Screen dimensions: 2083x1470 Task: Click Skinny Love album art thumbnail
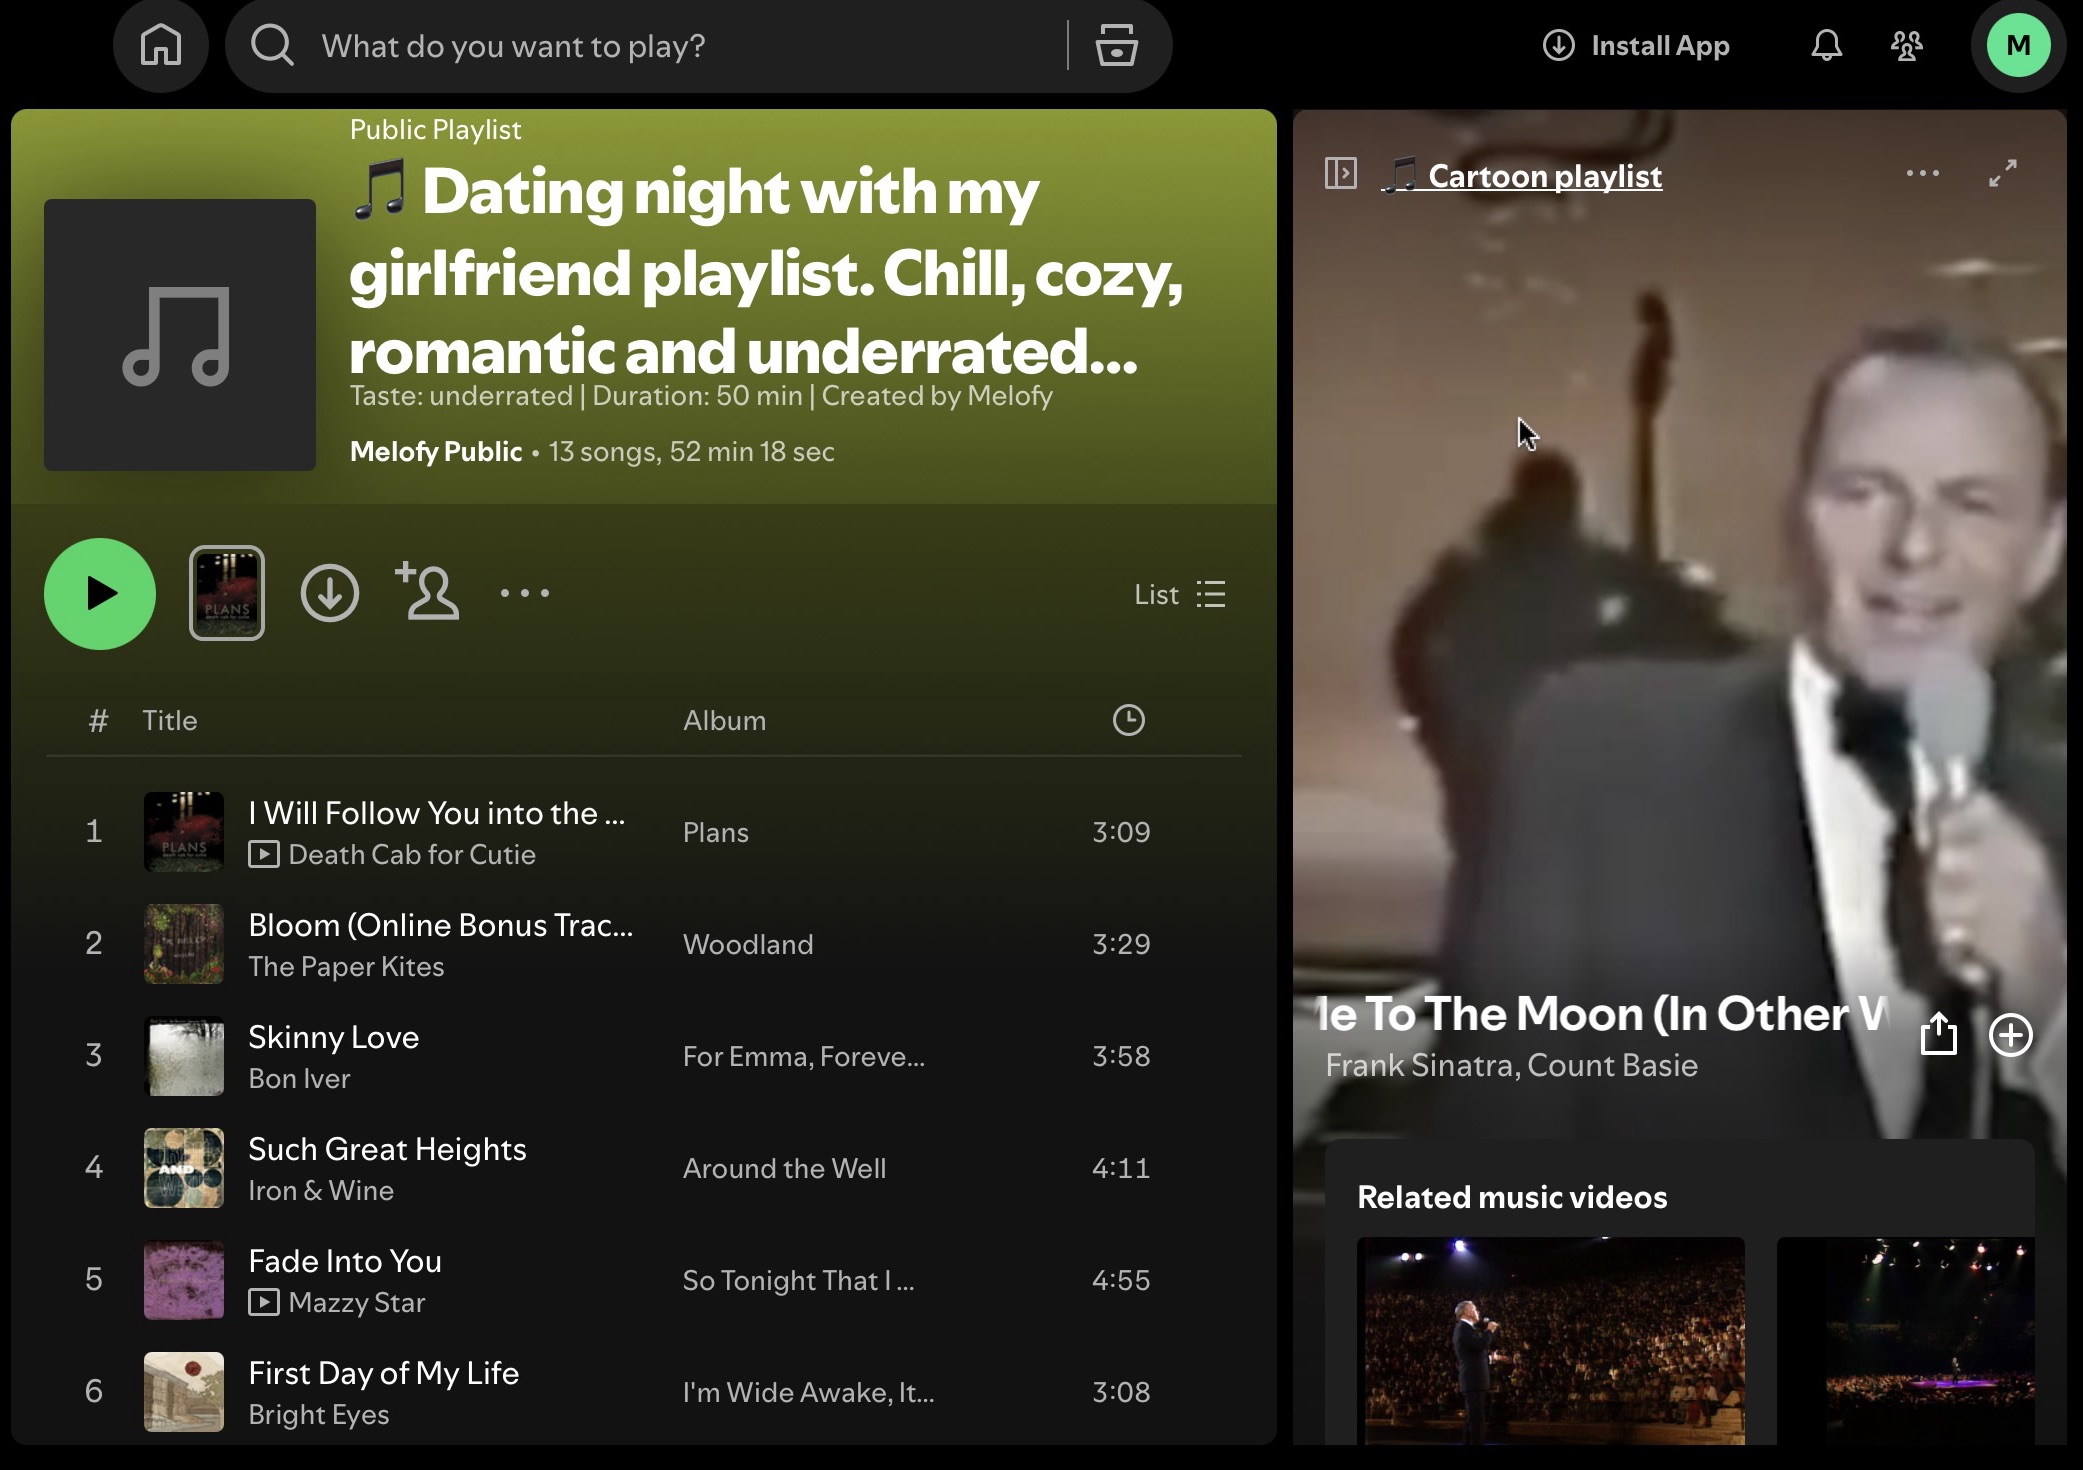click(x=184, y=1056)
